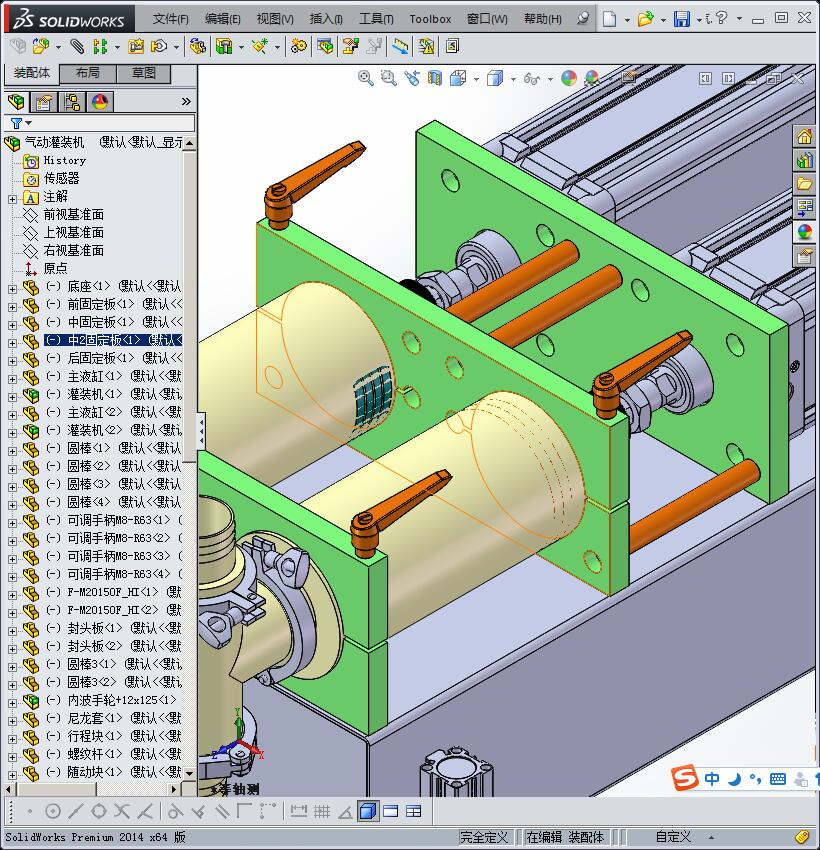This screenshot has height=850, width=820.
Task: Click the Hide/Show Items glasses icon
Action: coord(531,79)
